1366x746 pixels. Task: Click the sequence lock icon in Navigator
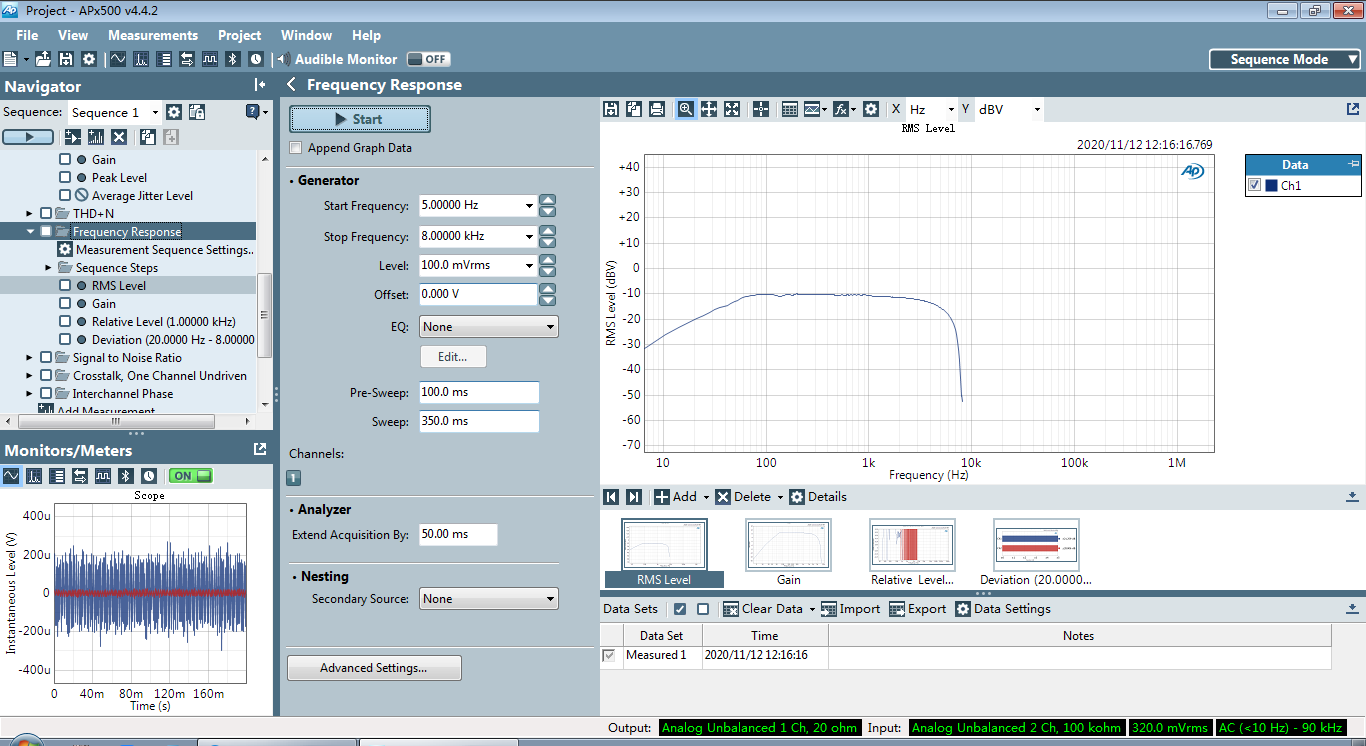coord(197,112)
